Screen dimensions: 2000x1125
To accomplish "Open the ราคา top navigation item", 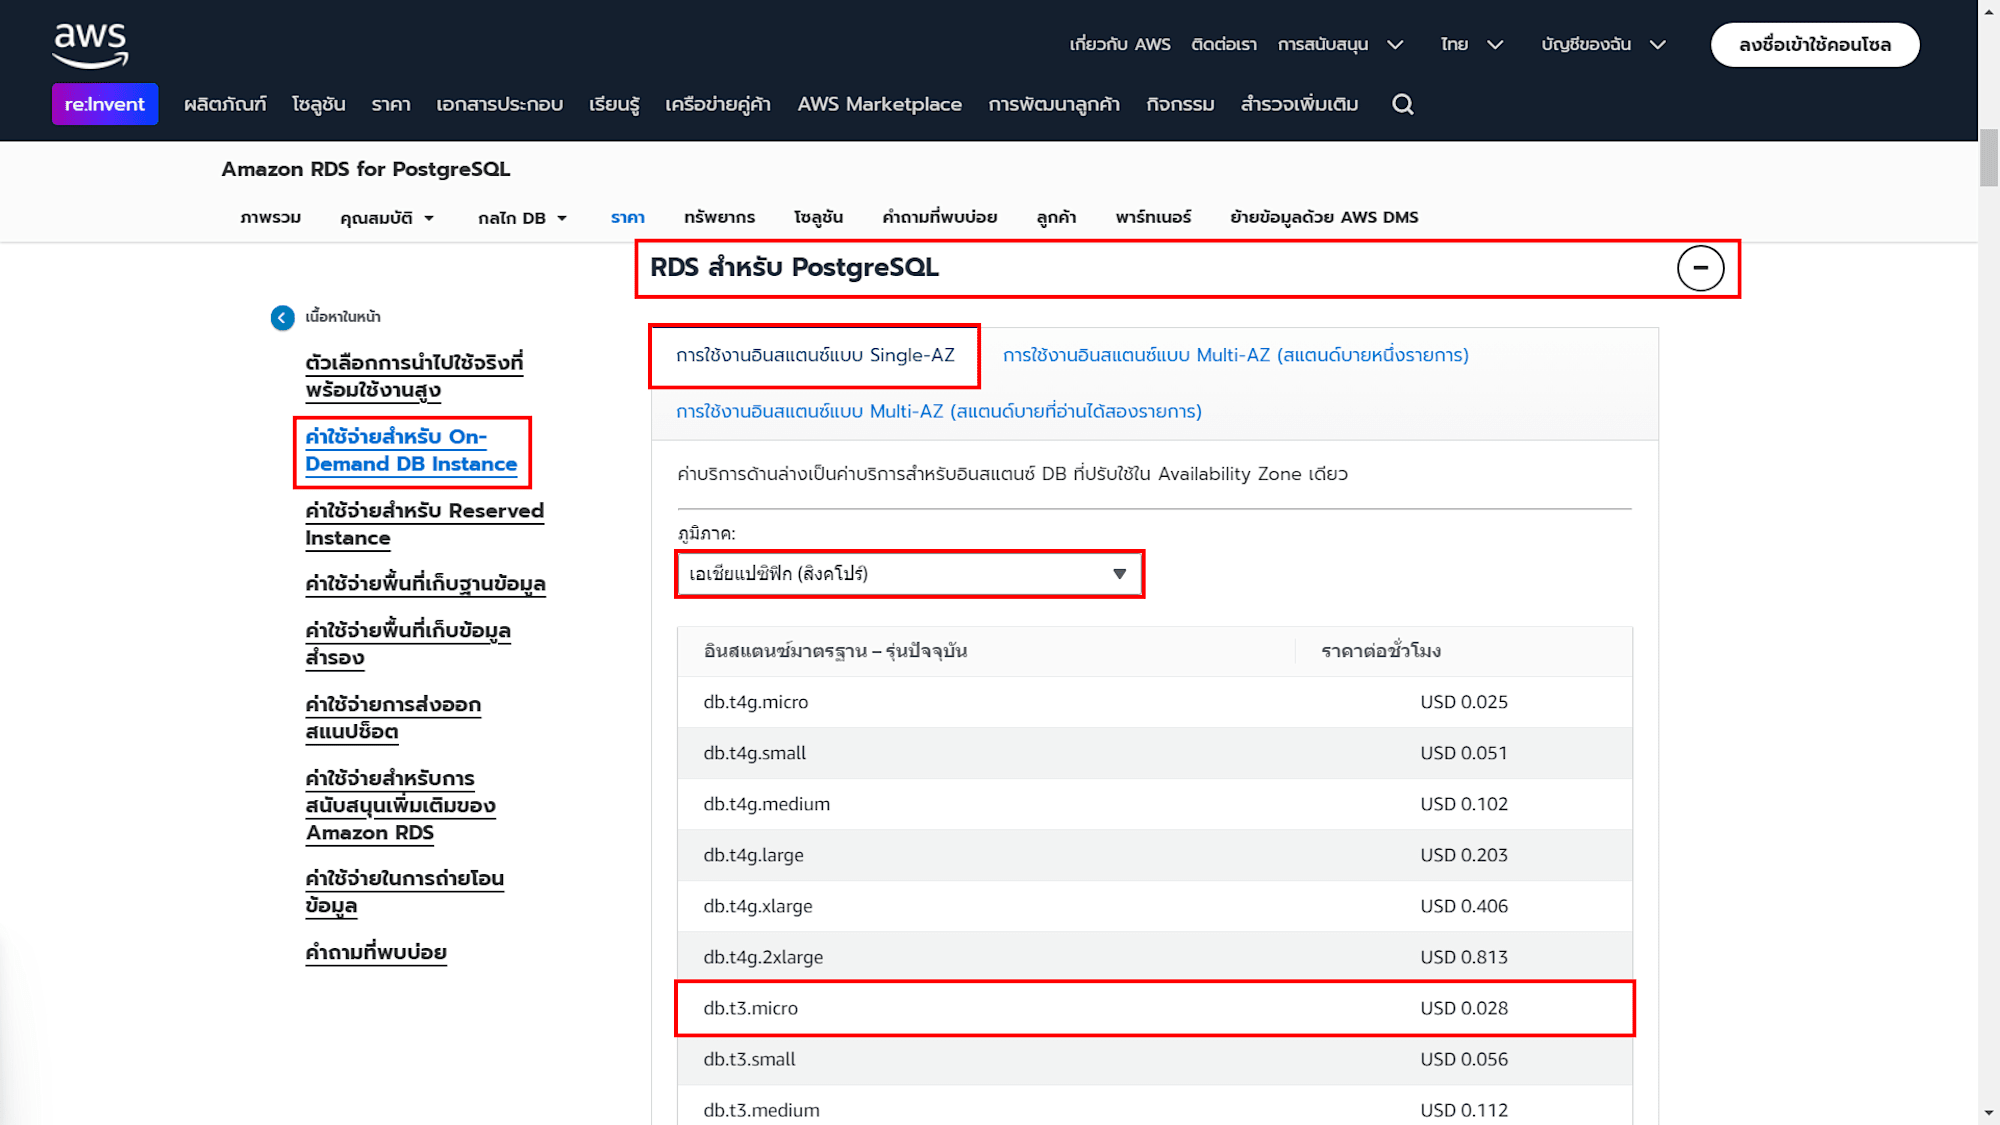I will [391, 104].
